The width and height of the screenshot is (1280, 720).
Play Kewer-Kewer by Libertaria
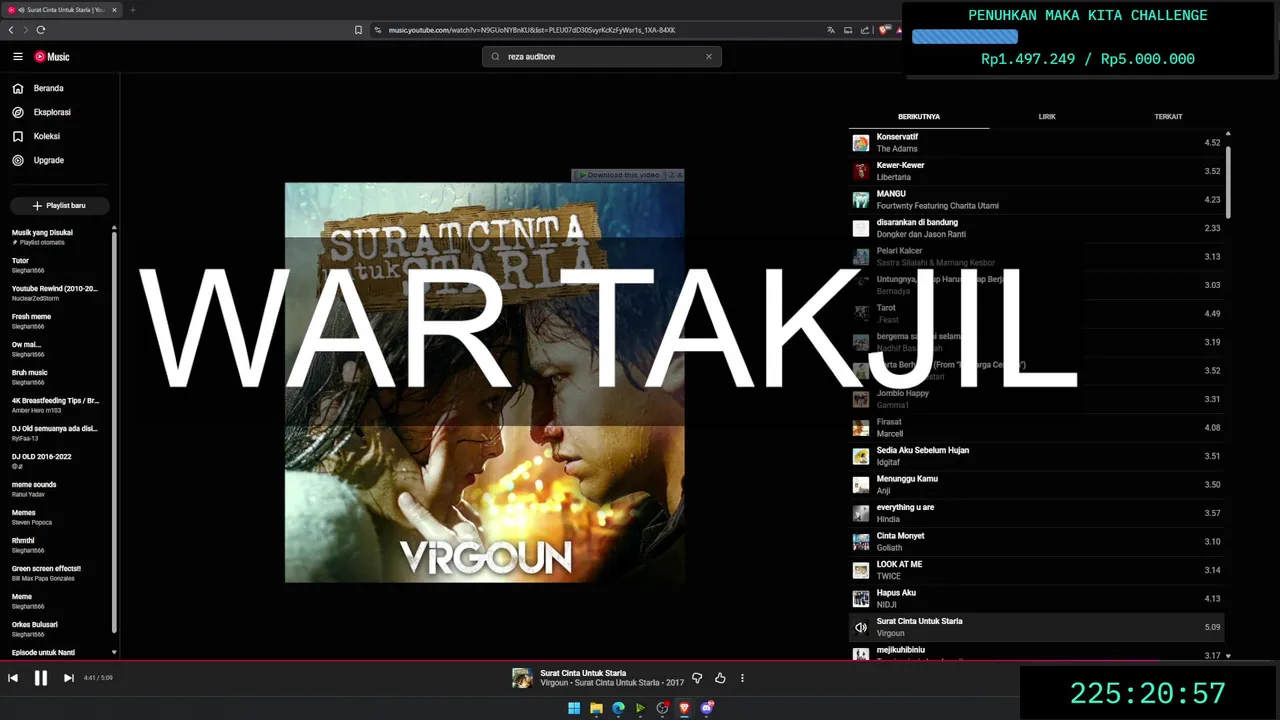pyautogui.click(x=1036, y=171)
